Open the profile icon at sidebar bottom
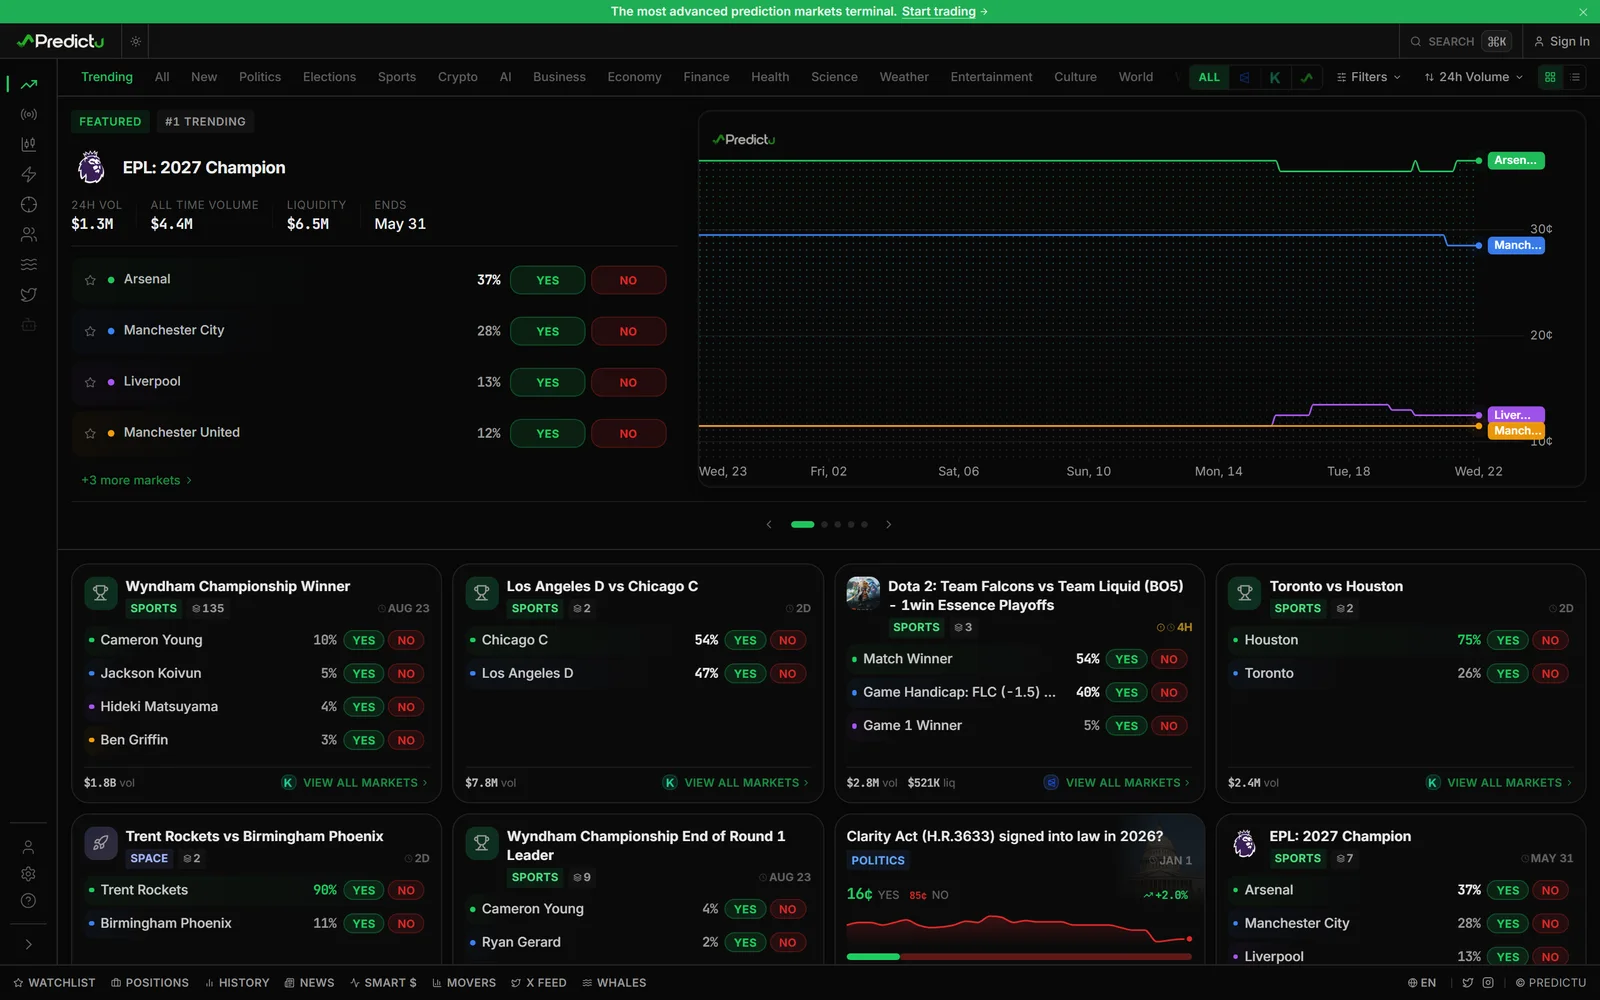 [x=29, y=847]
